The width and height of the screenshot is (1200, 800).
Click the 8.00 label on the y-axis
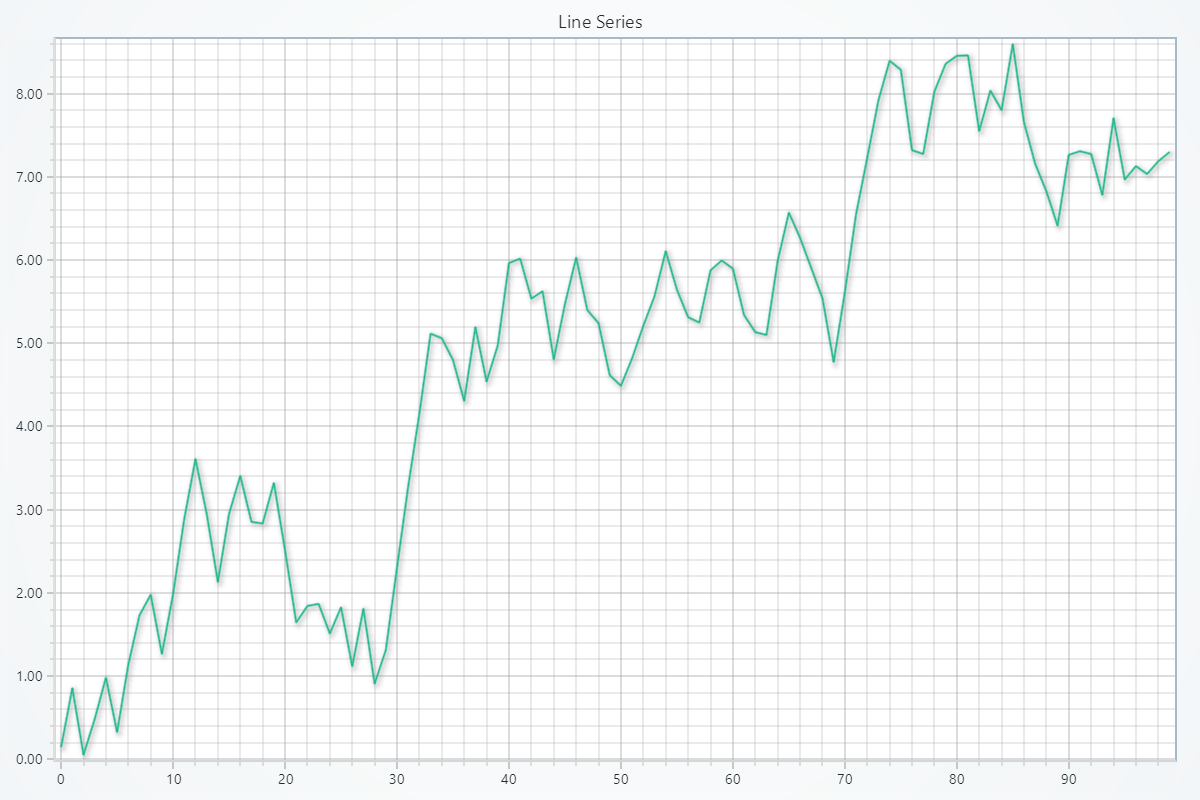29,94
